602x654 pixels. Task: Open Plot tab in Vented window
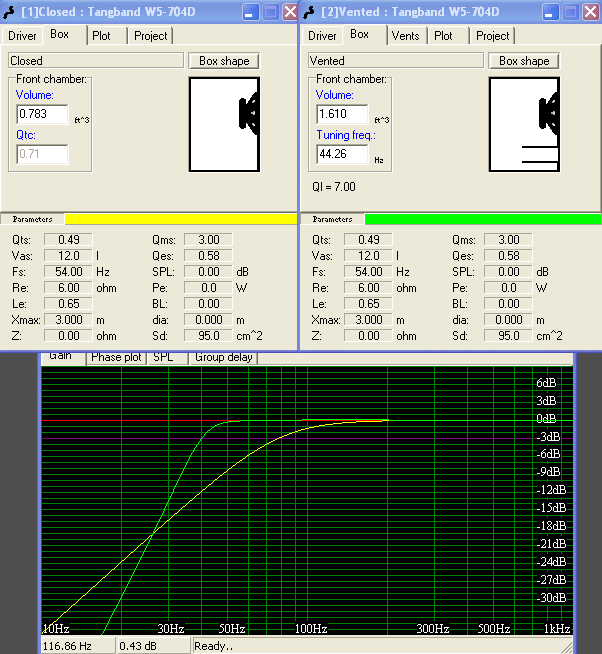pos(443,36)
